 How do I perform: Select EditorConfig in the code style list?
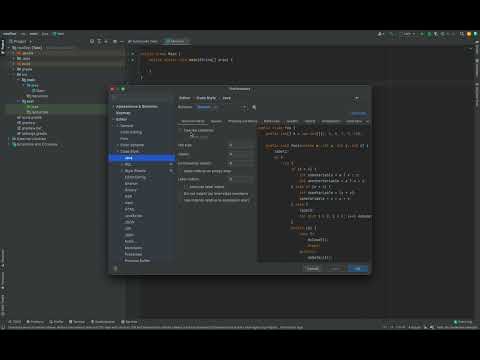click(x=135, y=177)
